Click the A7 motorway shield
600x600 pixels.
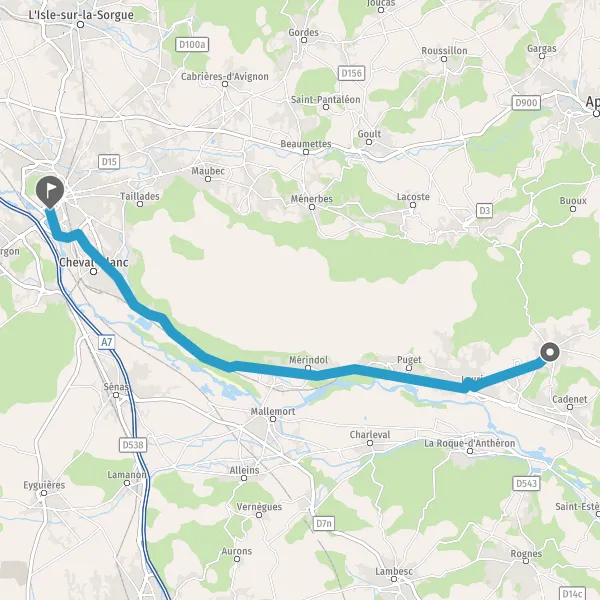[x=106, y=342]
